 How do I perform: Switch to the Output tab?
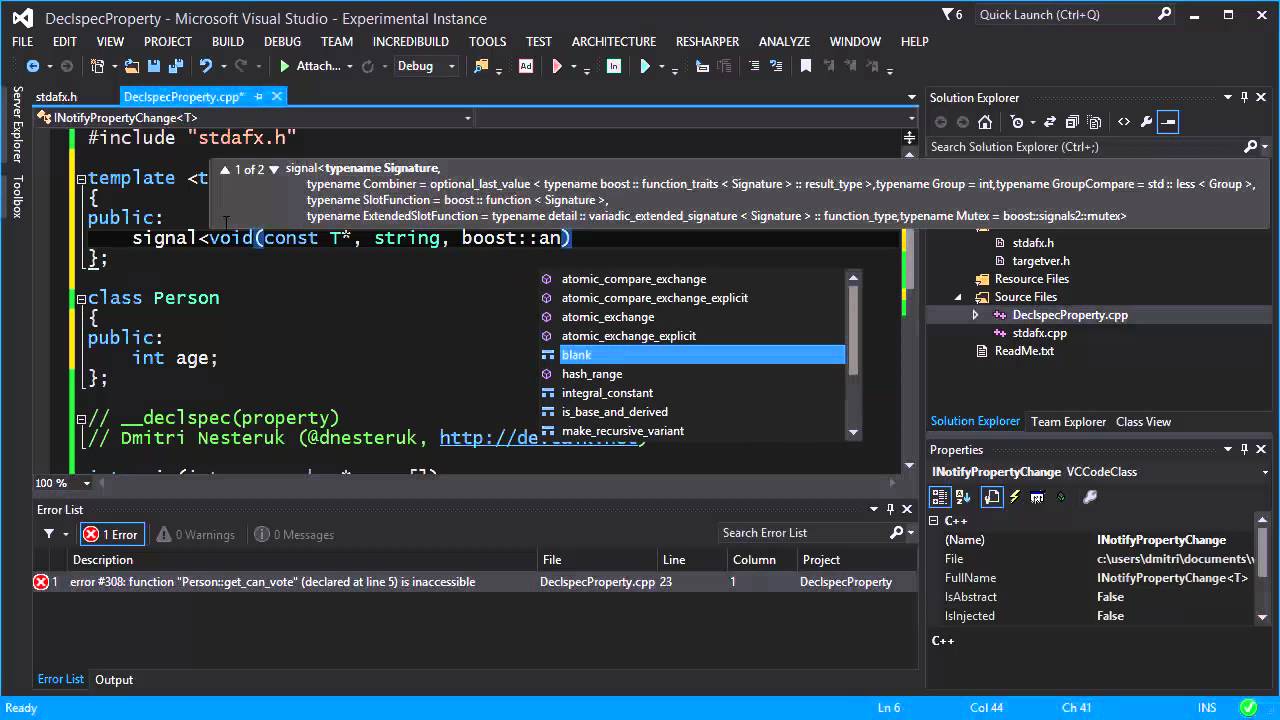(114, 680)
